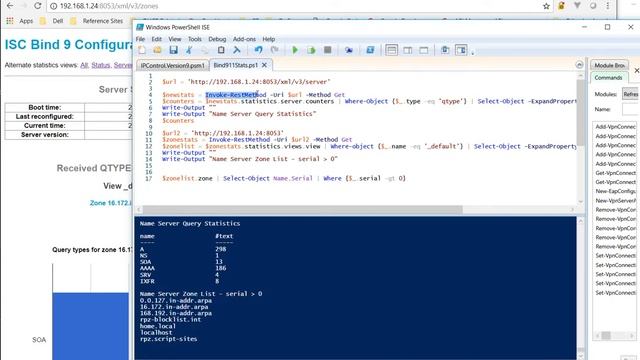The image size is (640, 360).
Task: Start PowerShell.exe in separate window
Action: [370, 50]
